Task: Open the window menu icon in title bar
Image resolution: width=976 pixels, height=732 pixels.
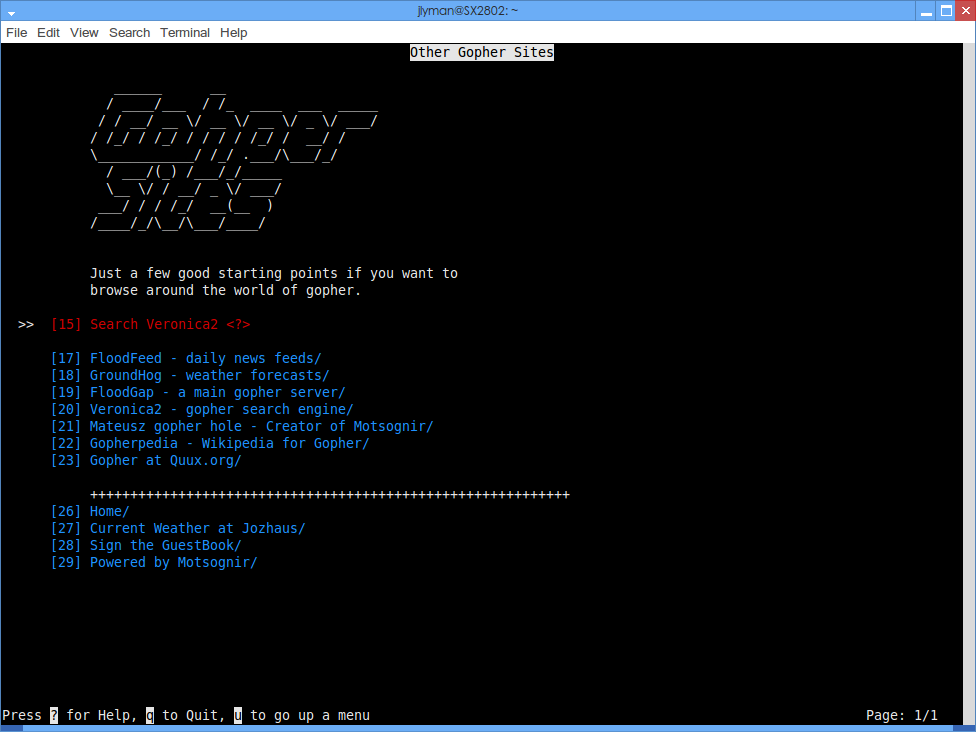Action: coord(12,12)
